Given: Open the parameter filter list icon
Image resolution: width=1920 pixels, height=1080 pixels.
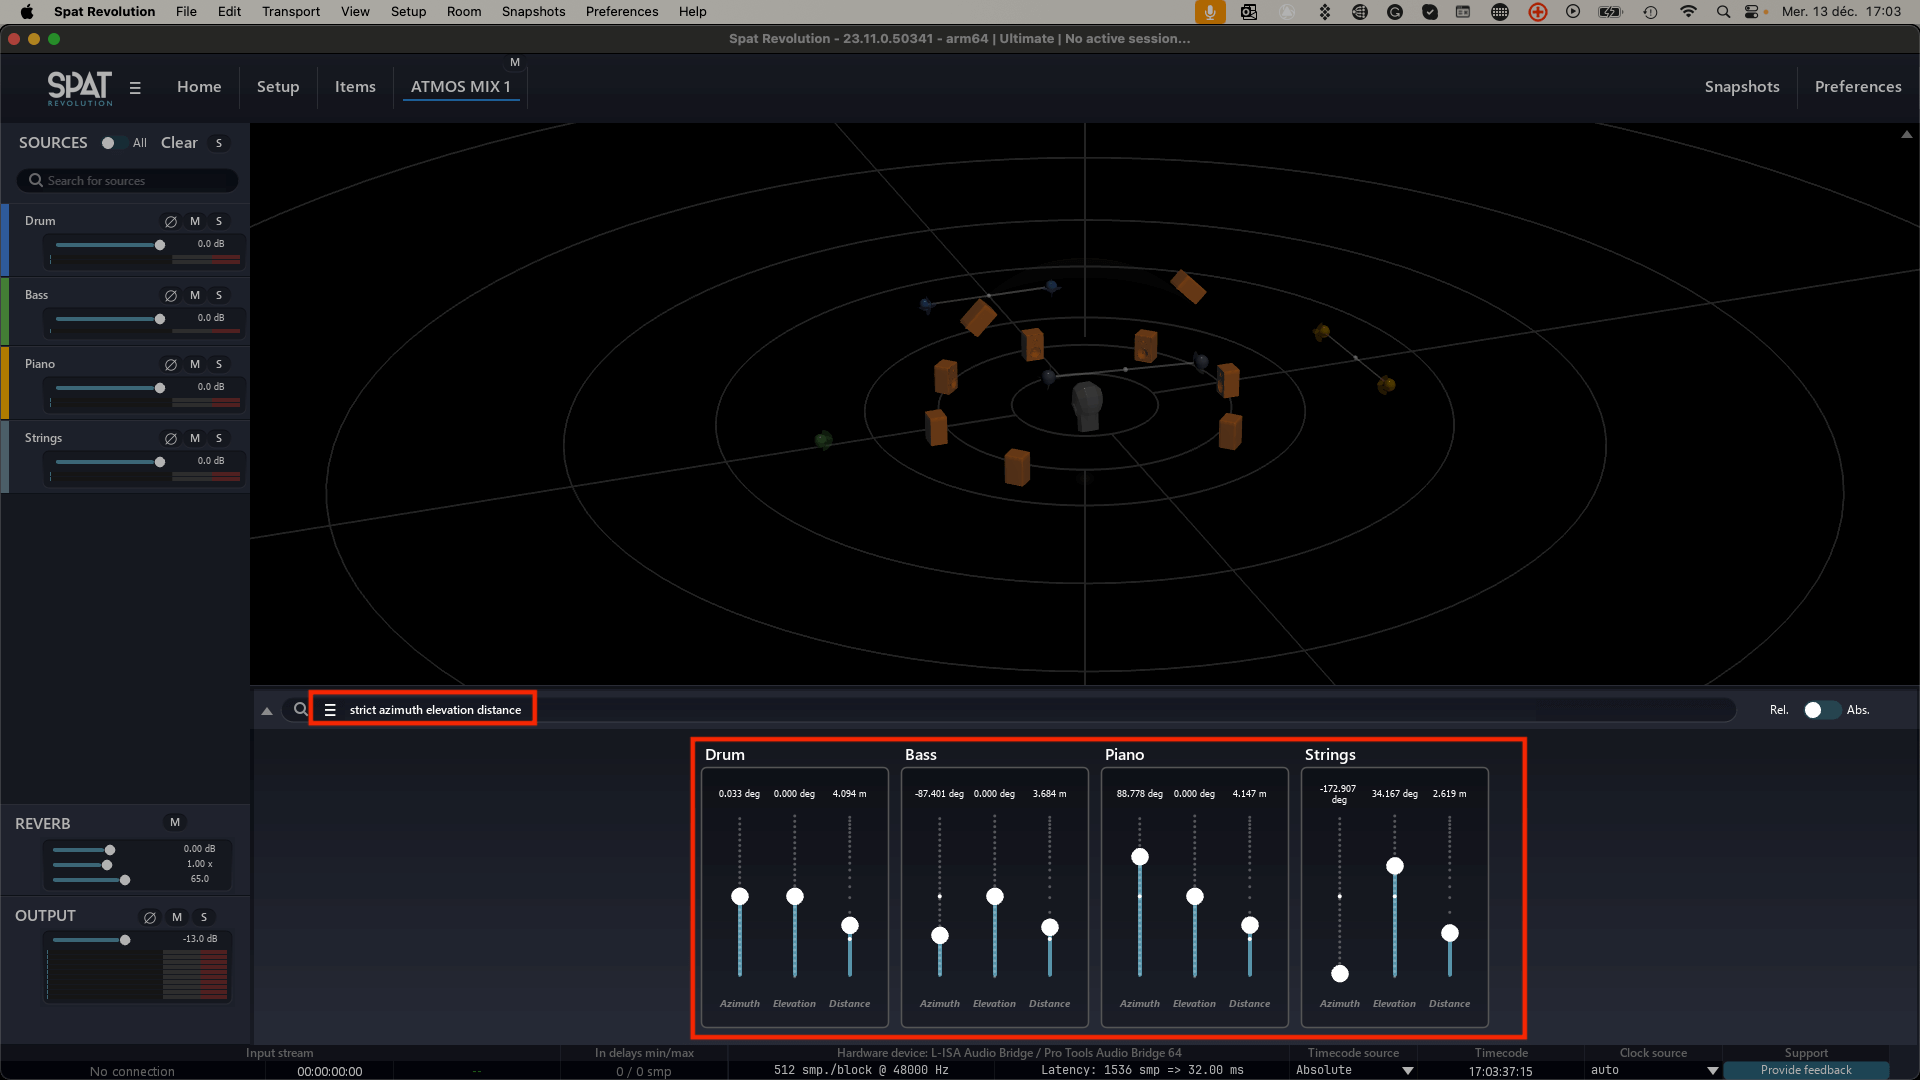Looking at the screenshot, I should (x=330, y=710).
